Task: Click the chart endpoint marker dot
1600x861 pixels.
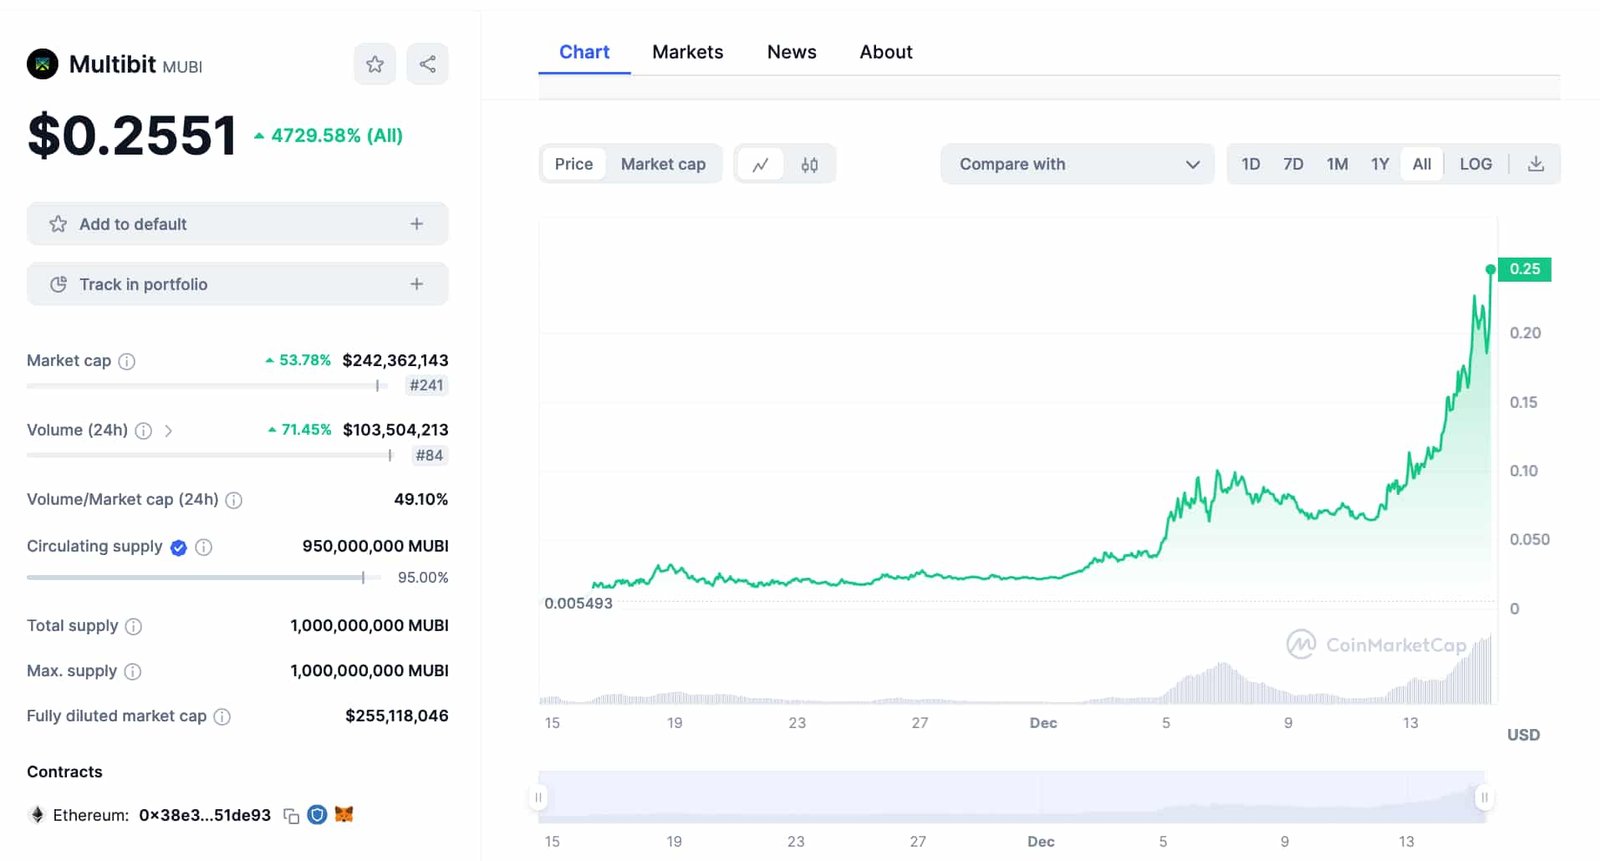Action: click(x=1491, y=269)
